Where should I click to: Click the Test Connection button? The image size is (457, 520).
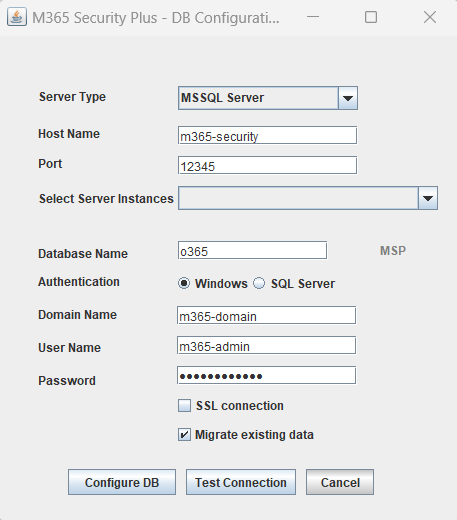241,482
